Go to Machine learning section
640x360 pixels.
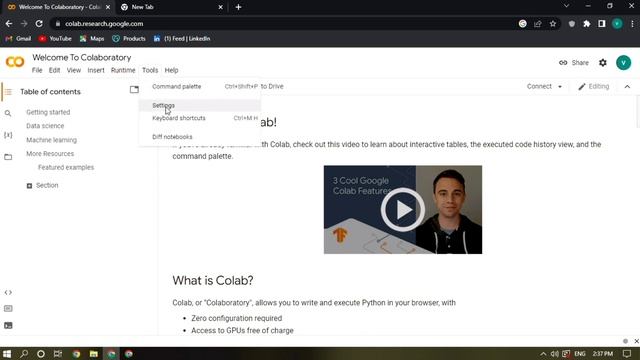pyautogui.click(x=51, y=140)
